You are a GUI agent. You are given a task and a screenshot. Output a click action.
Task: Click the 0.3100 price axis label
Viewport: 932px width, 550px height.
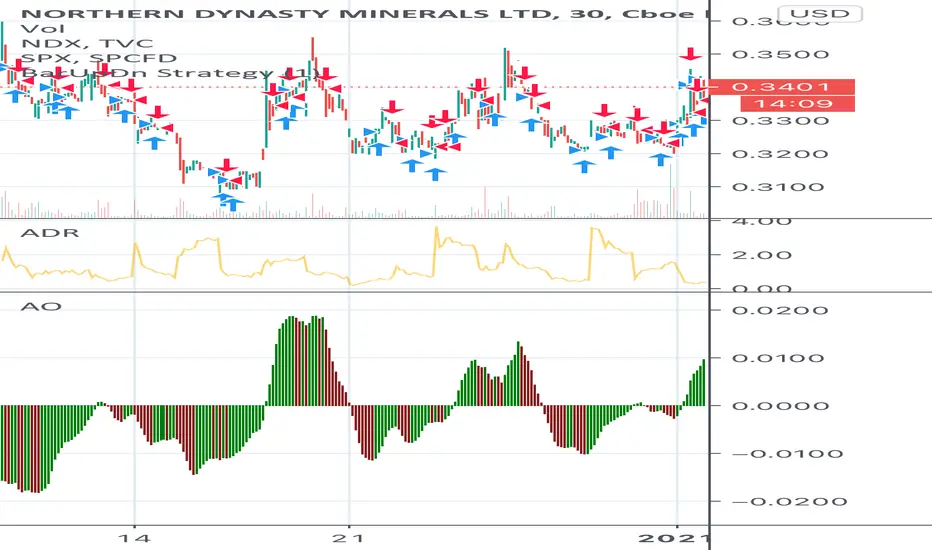[x=778, y=187]
